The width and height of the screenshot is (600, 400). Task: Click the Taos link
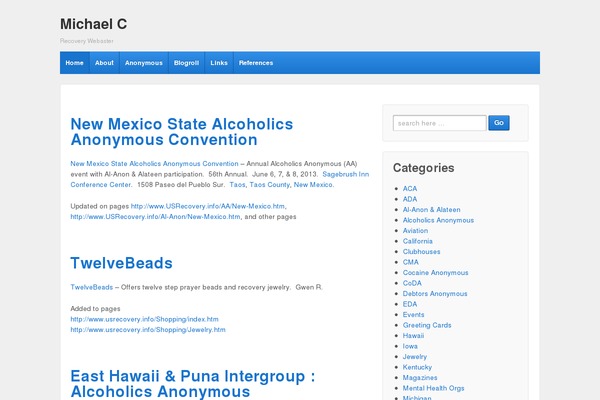(237, 184)
